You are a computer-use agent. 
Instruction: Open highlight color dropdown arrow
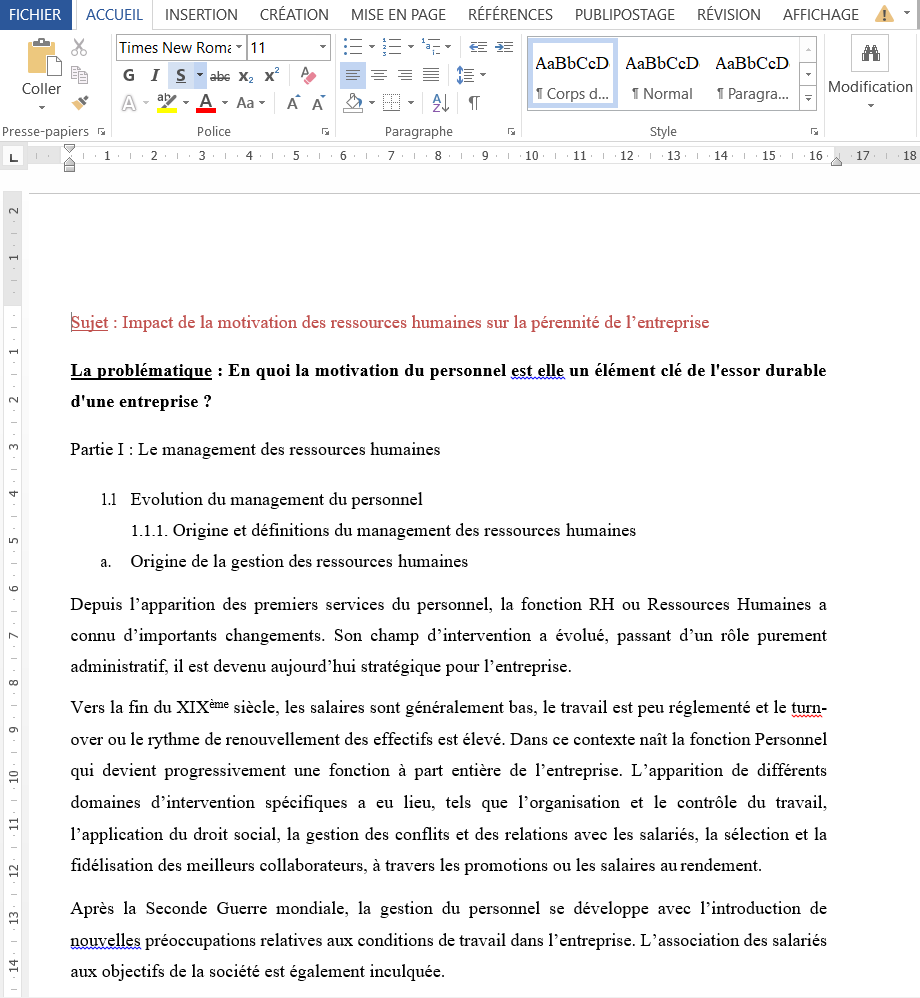186,102
